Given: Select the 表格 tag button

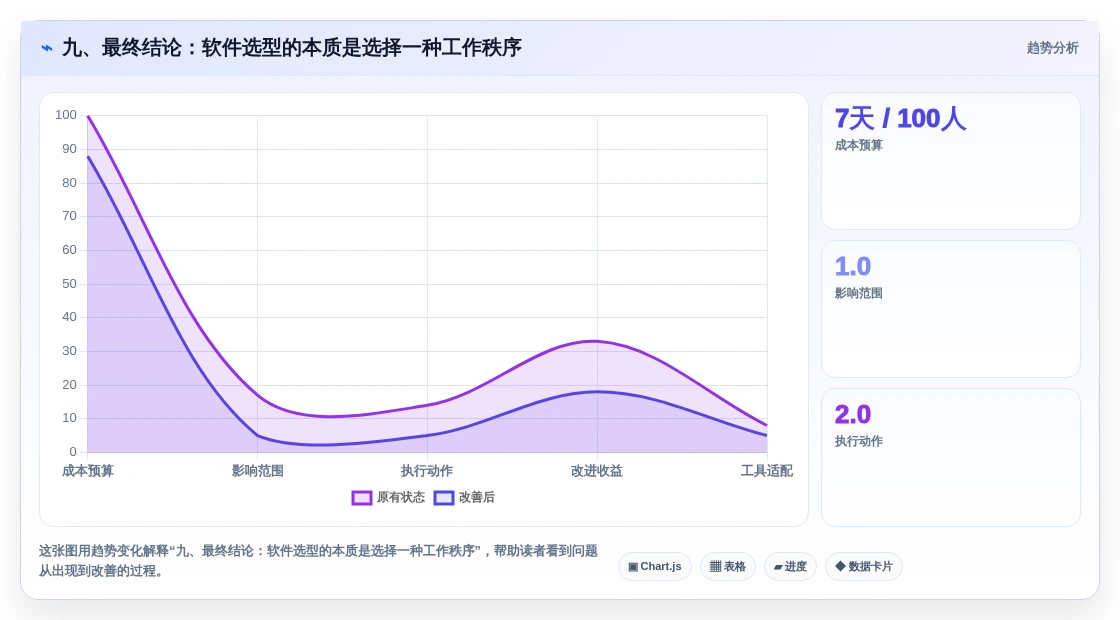Looking at the screenshot, I should [727, 566].
